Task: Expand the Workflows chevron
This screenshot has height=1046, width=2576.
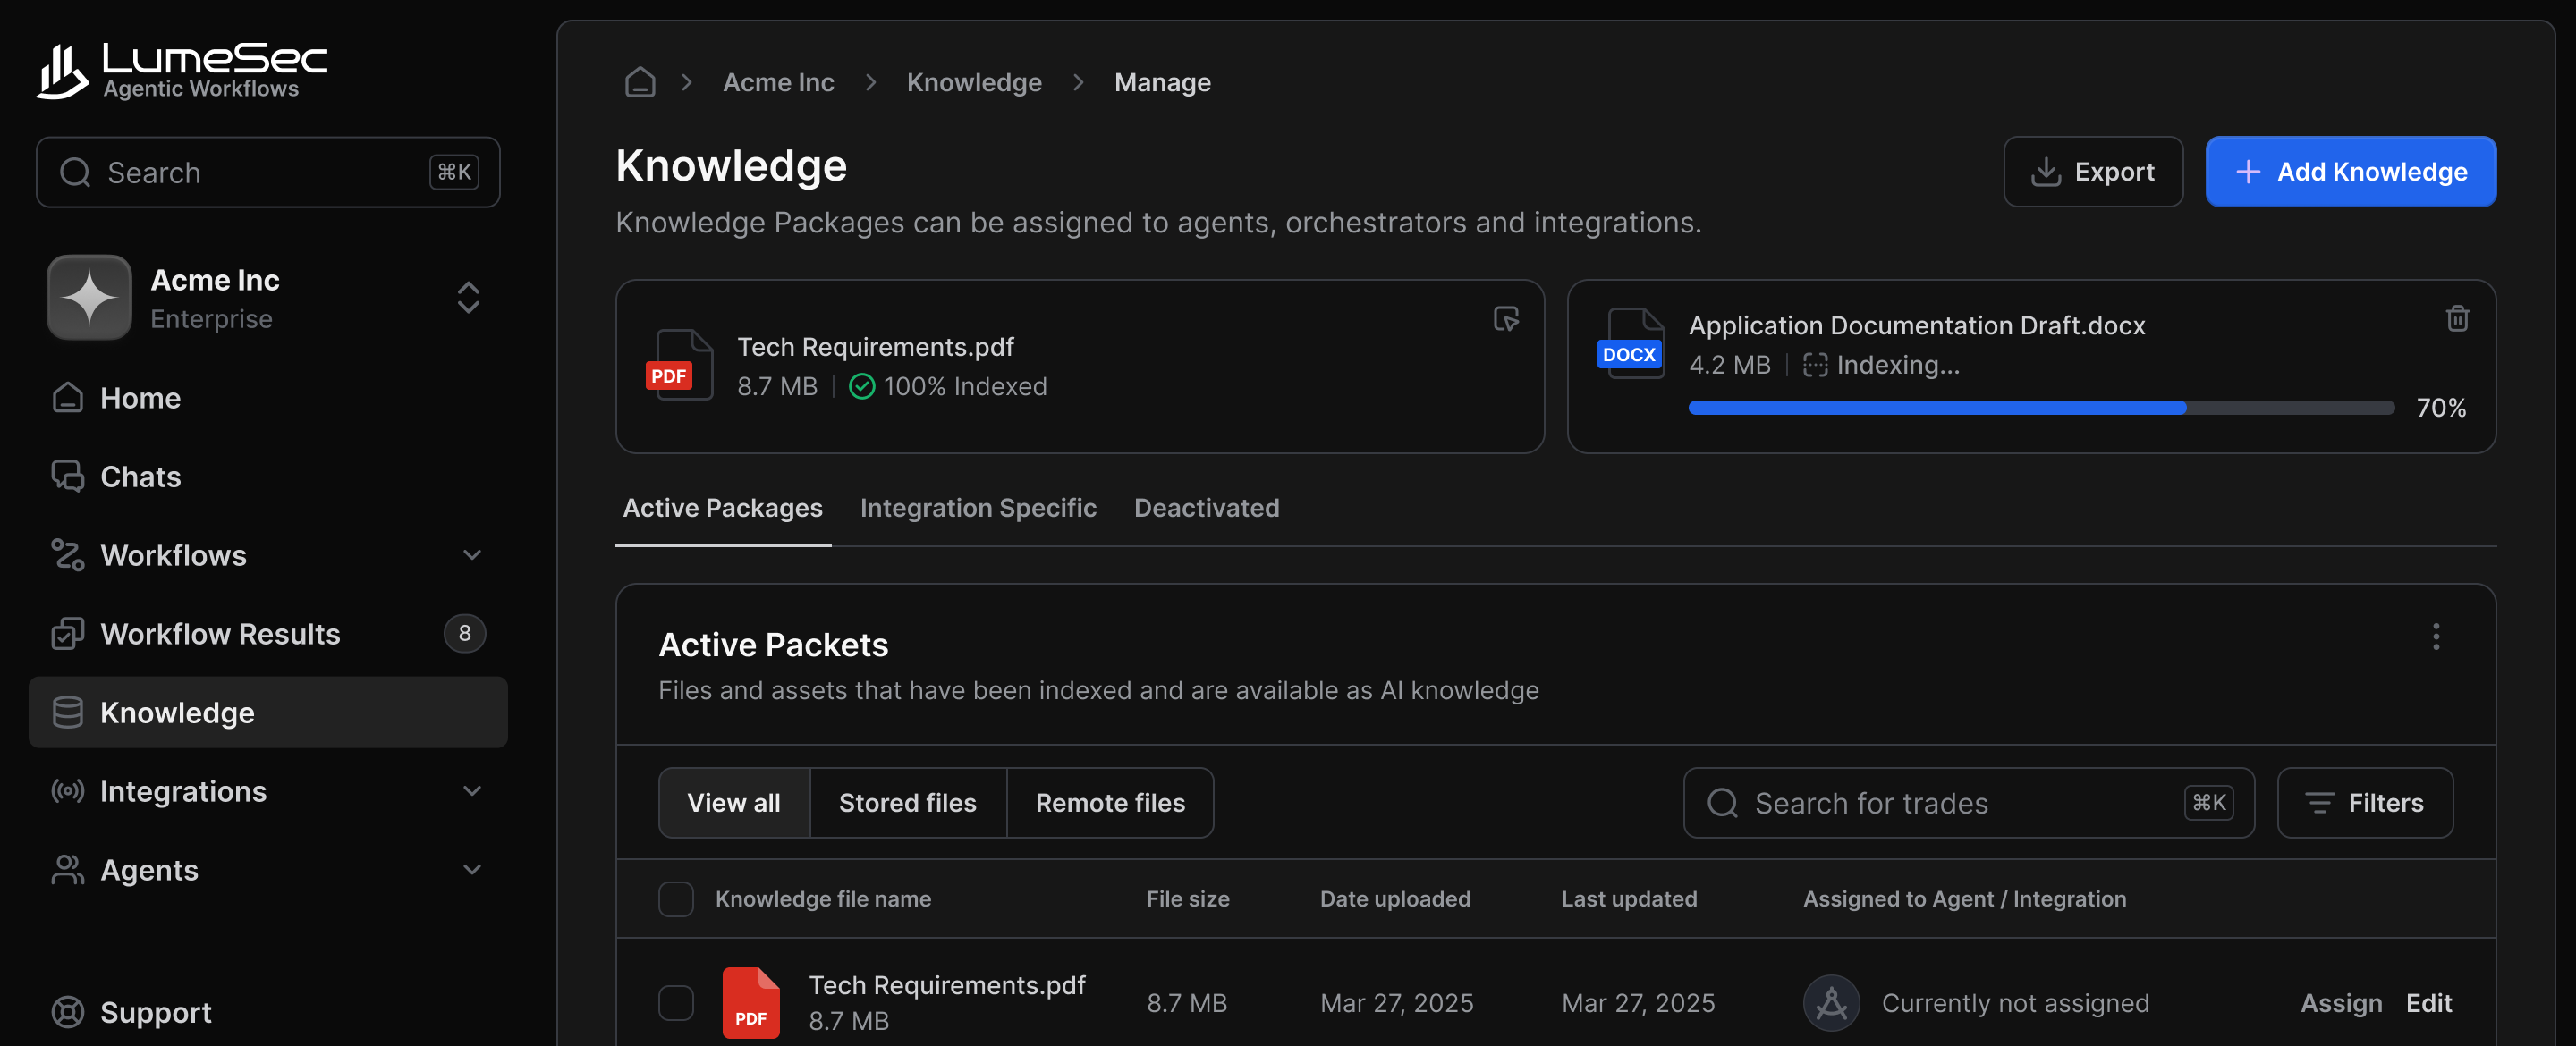Action: [x=472, y=554]
